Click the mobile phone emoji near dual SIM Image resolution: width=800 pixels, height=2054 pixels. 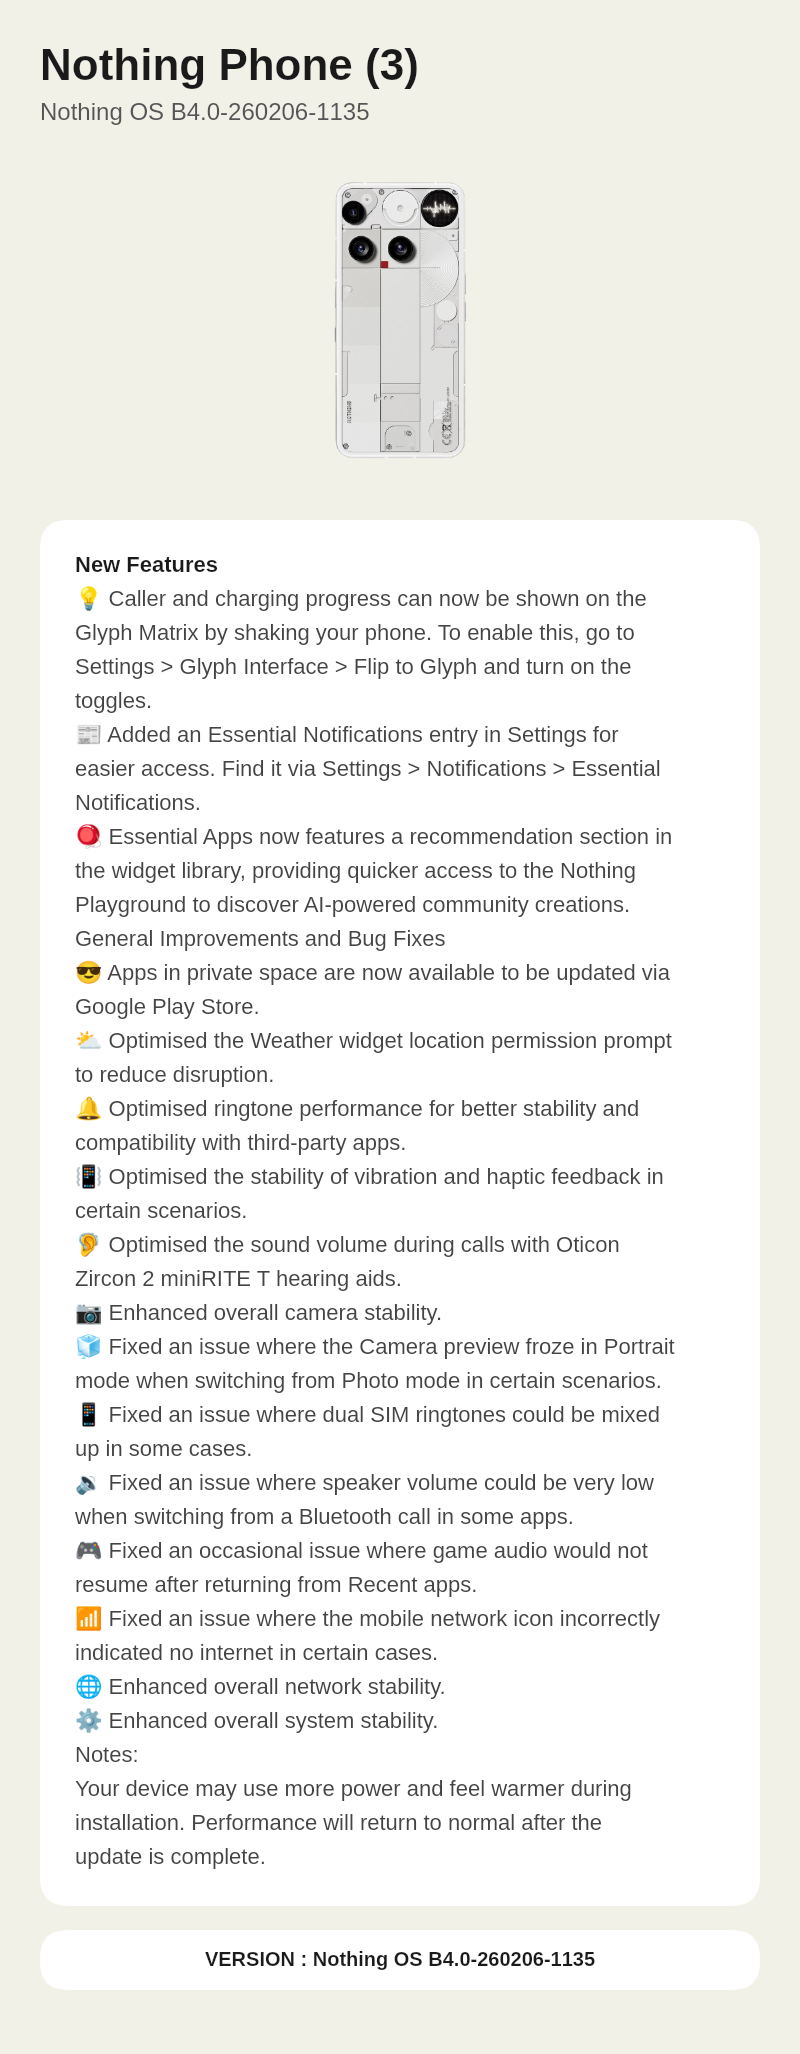pos(88,1414)
